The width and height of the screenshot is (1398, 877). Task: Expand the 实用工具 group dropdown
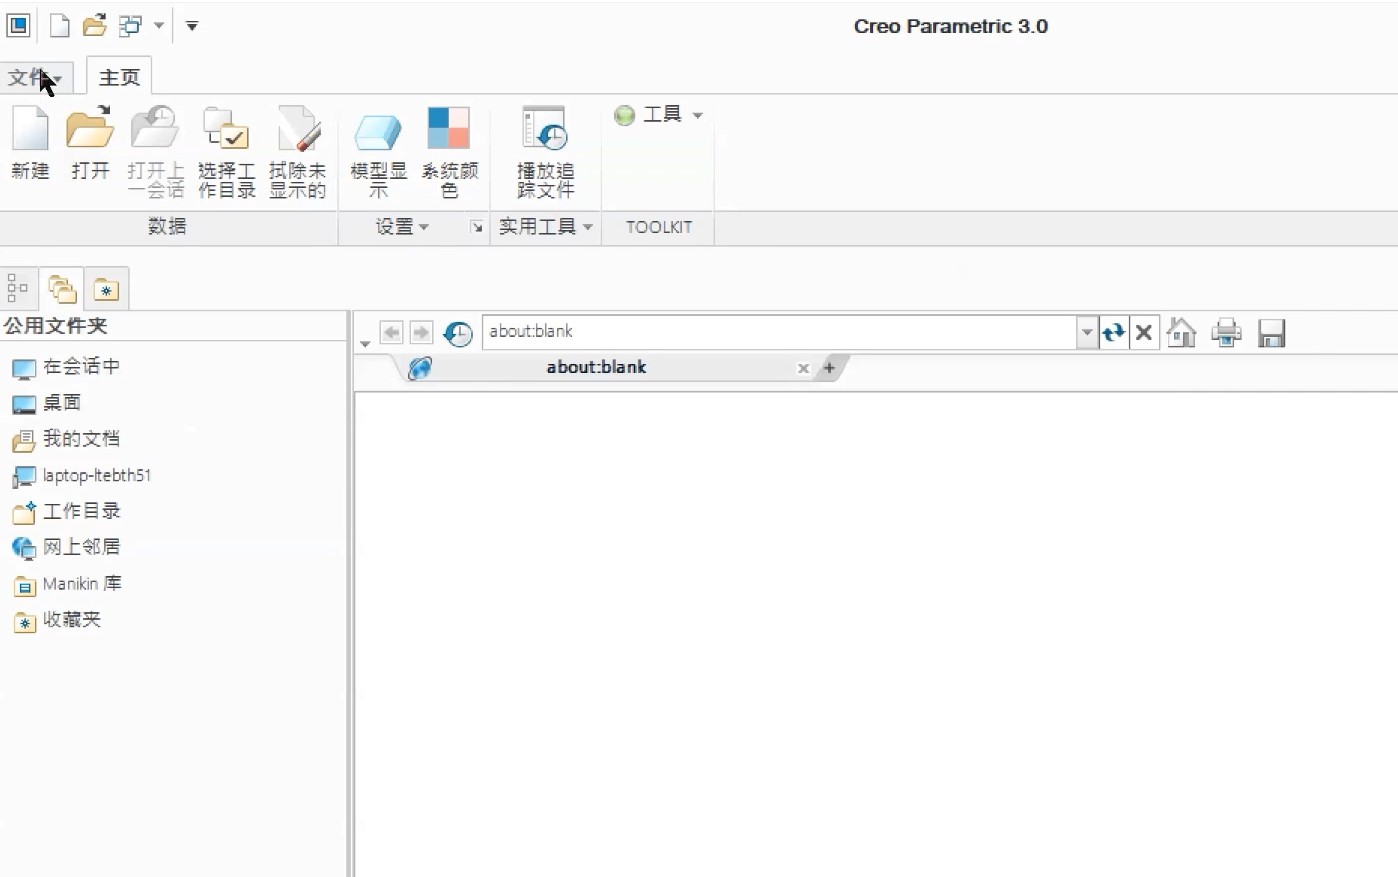[546, 227]
